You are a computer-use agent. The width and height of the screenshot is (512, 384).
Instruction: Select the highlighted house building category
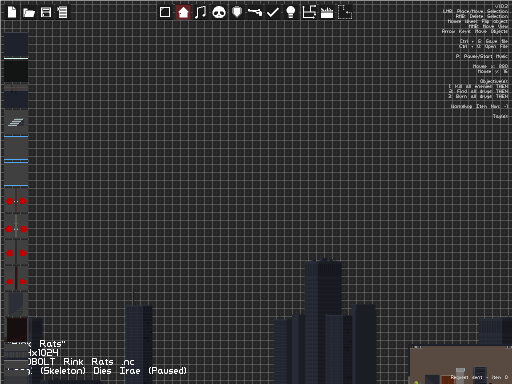coord(183,12)
